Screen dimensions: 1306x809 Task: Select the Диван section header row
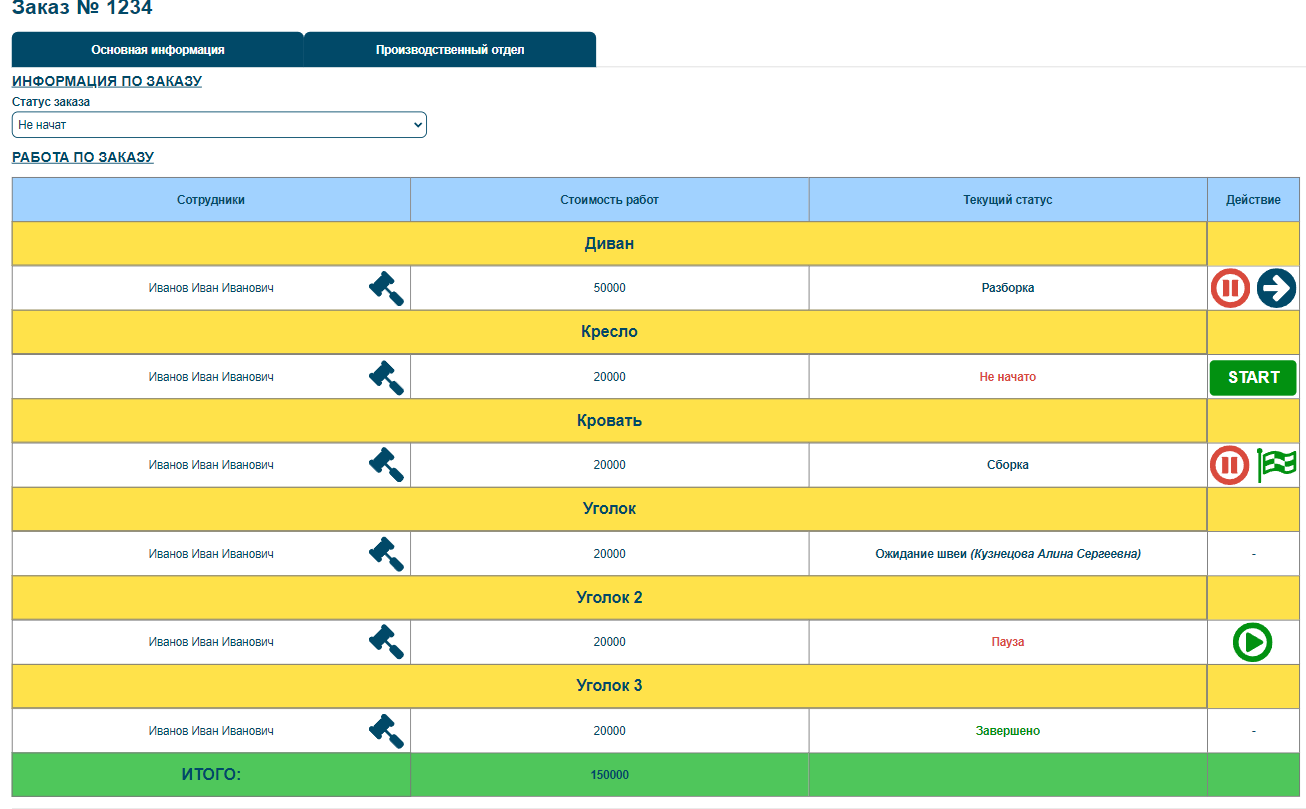609,244
